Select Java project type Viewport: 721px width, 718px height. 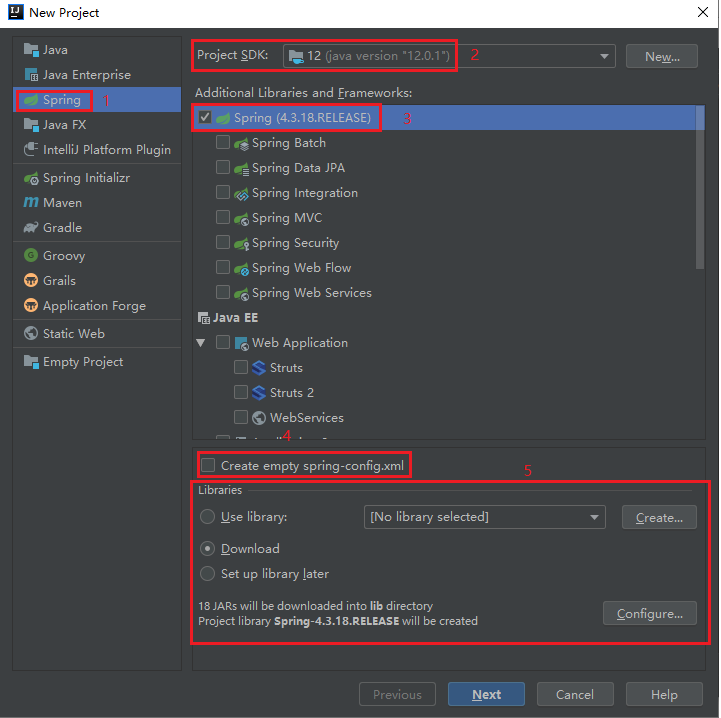coord(97,50)
